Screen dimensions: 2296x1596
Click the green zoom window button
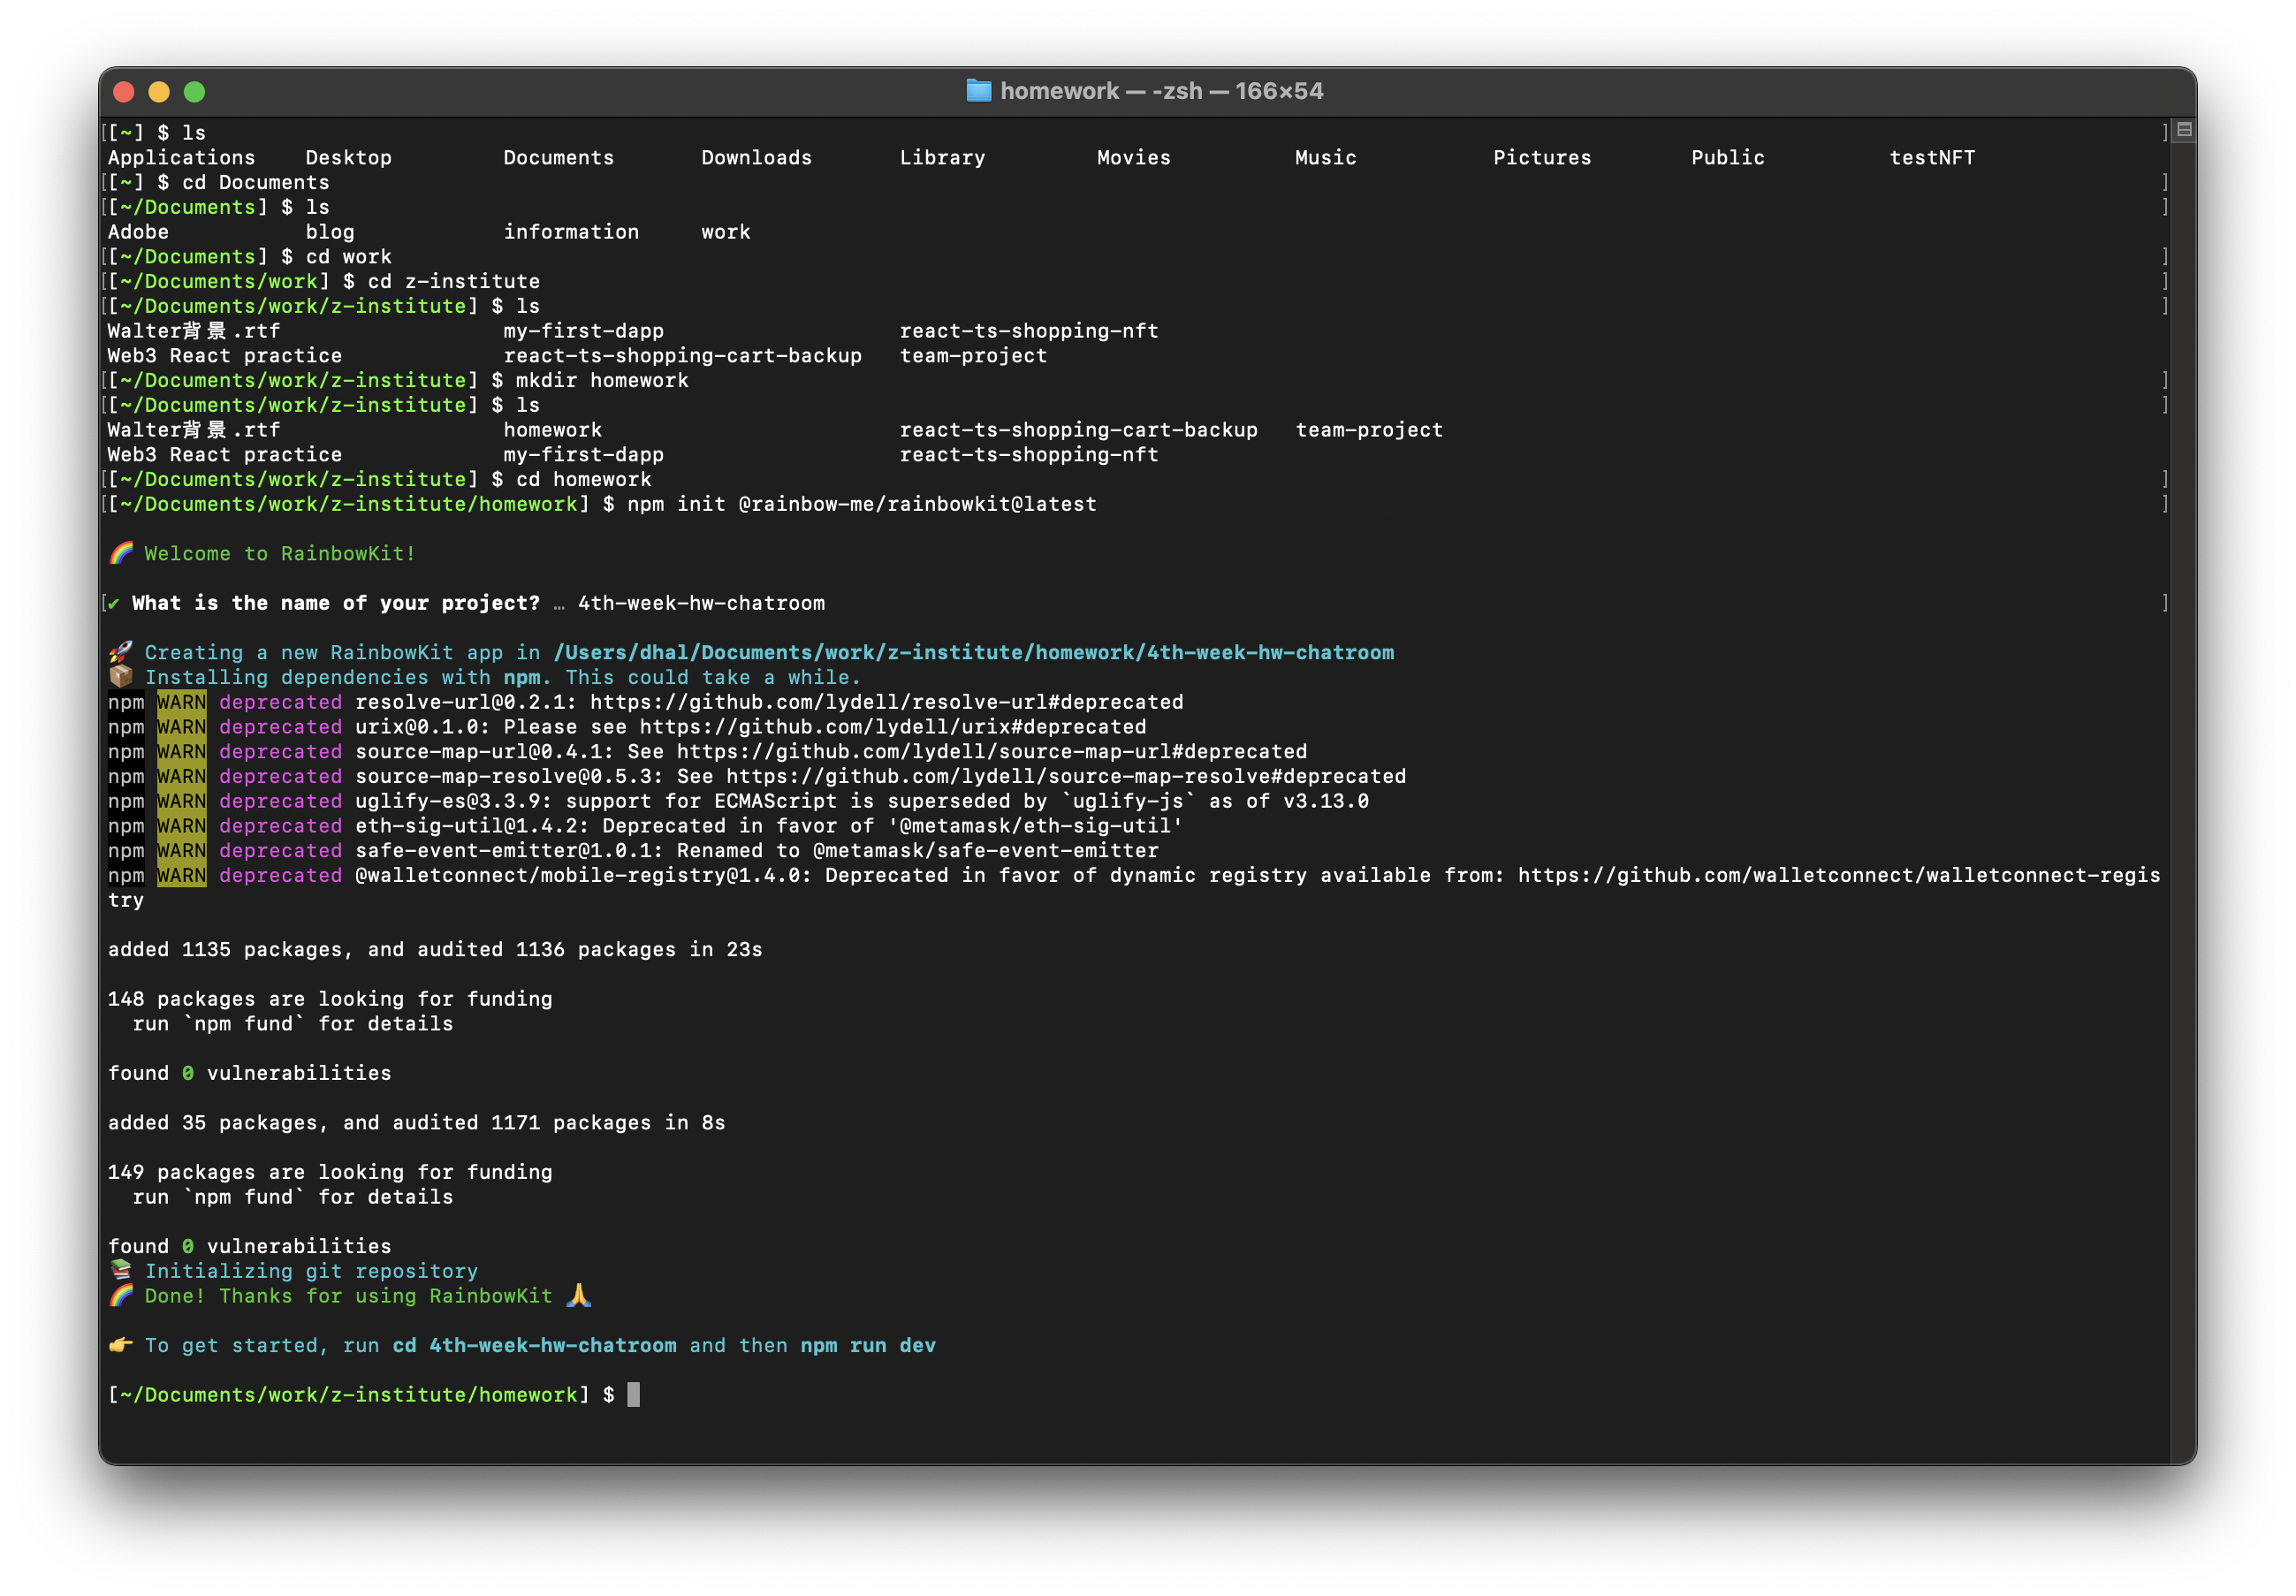coord(195,92)
